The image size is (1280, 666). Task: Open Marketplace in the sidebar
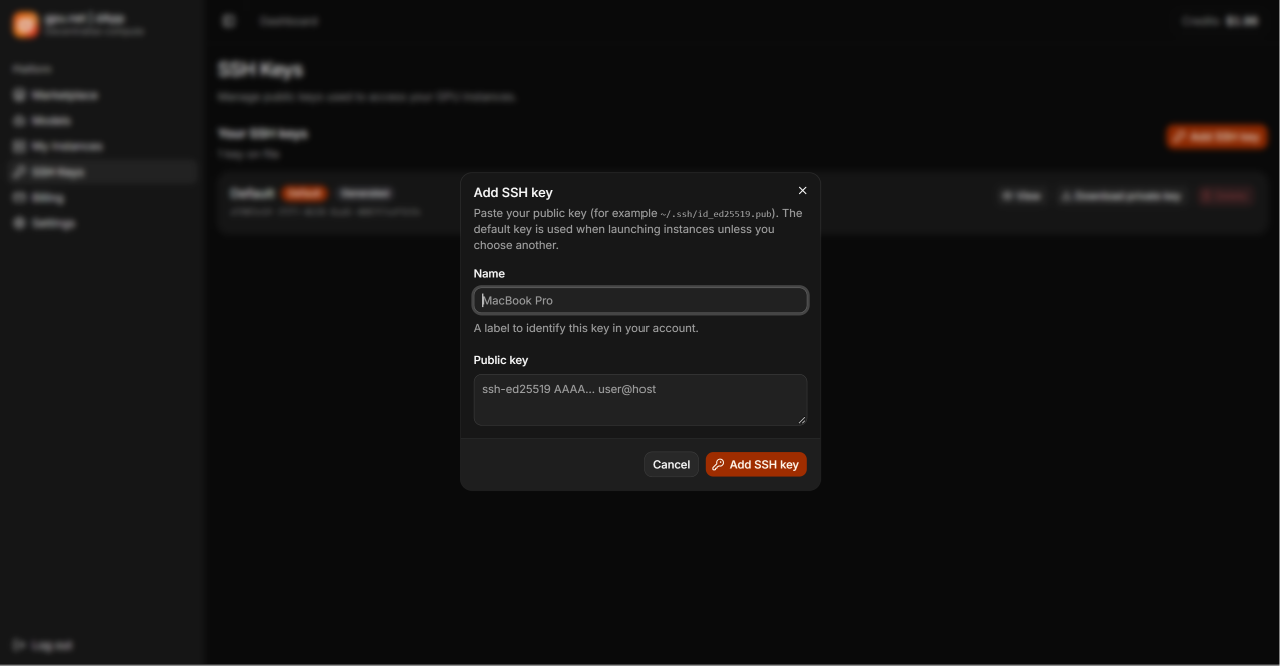[100, 95]
